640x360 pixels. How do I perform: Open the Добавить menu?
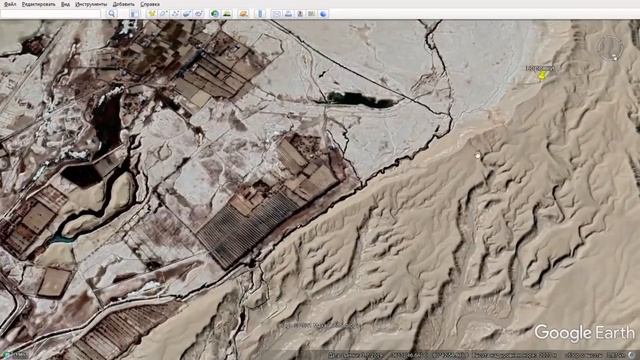123,4
